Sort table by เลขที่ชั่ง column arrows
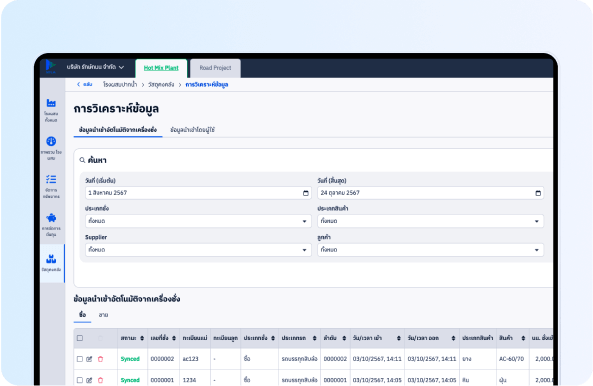This screenshot has width=593, height=386. click(x=174, y=338)
